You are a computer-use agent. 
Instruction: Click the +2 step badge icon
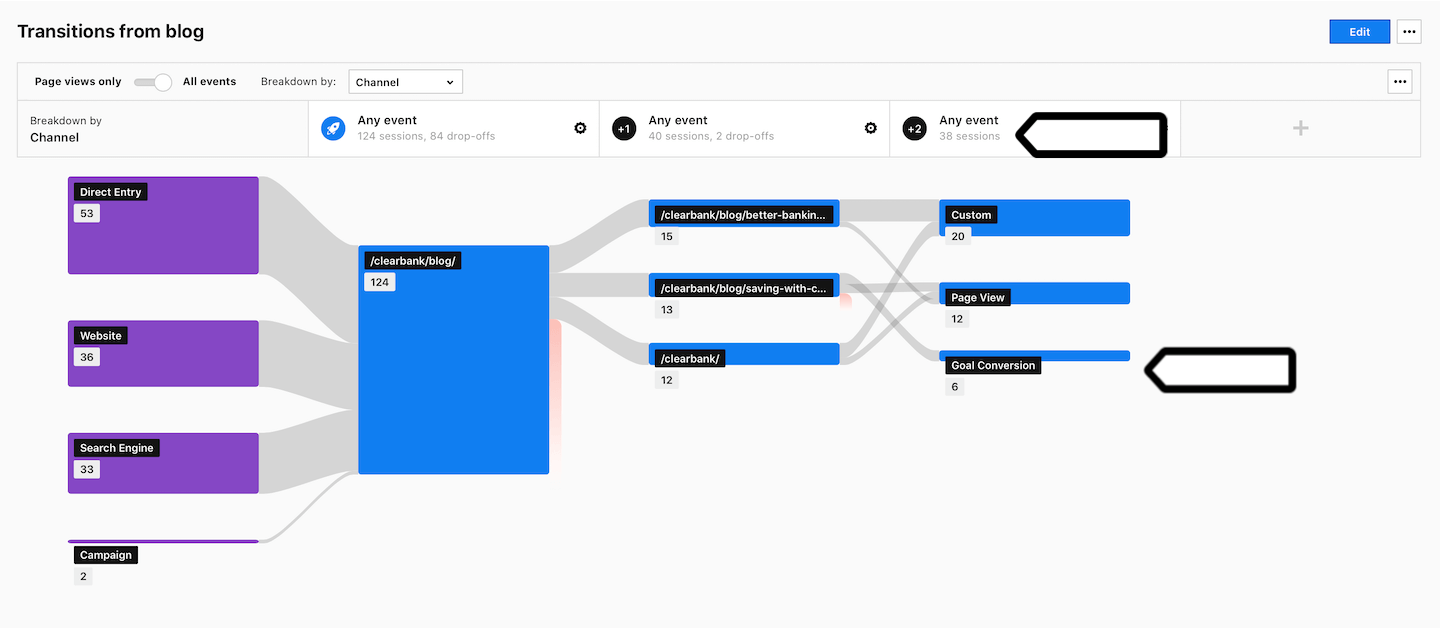coord(914,128)
